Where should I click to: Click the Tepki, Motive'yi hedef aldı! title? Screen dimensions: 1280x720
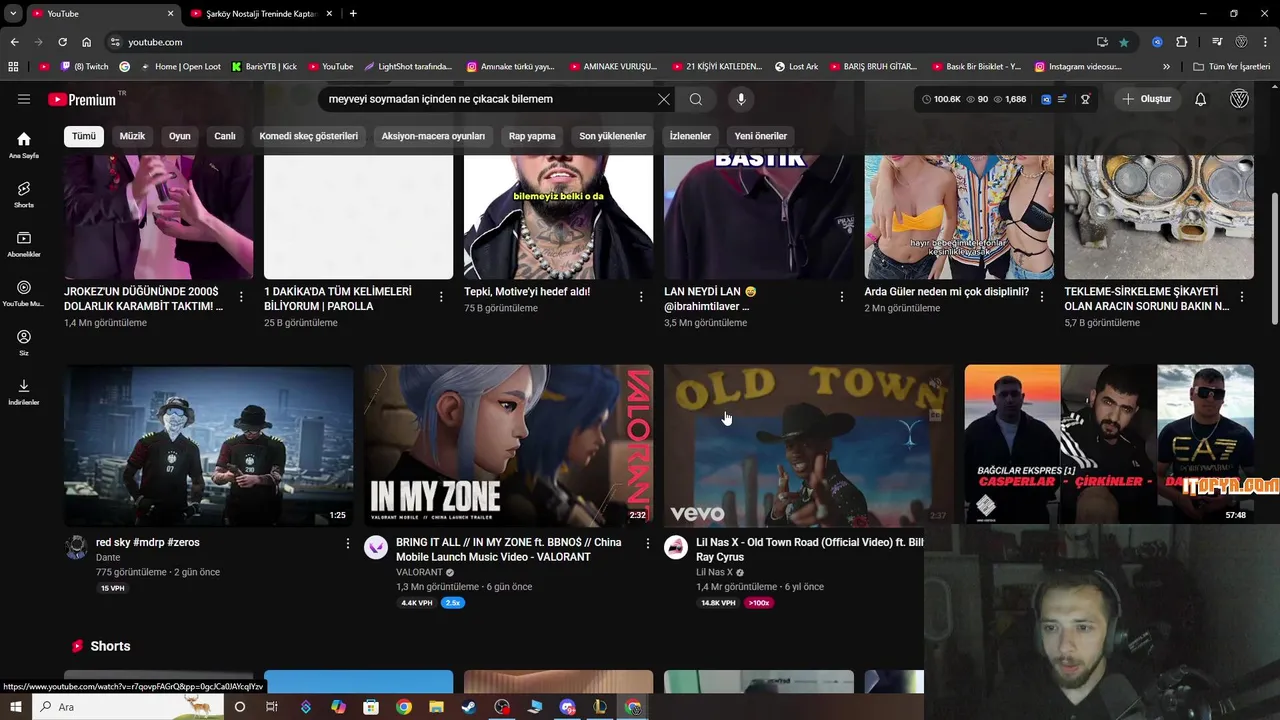click(527, 292)
